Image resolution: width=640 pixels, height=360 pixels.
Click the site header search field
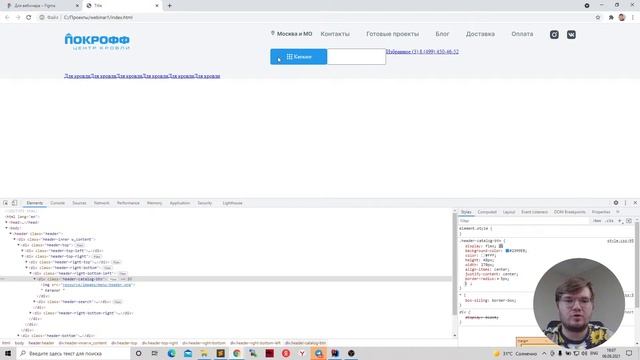tap(356, 57)
